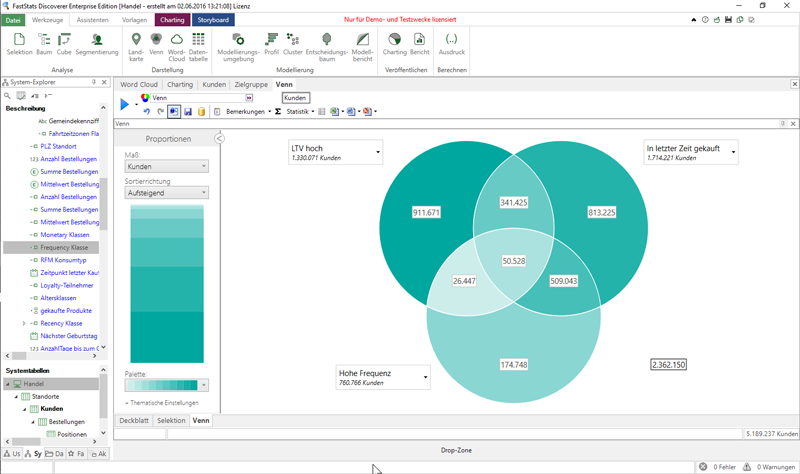Open the Maß dropdown showing Kunden
800x474 pixels.
pyautogui.click(x=166, y=166)
